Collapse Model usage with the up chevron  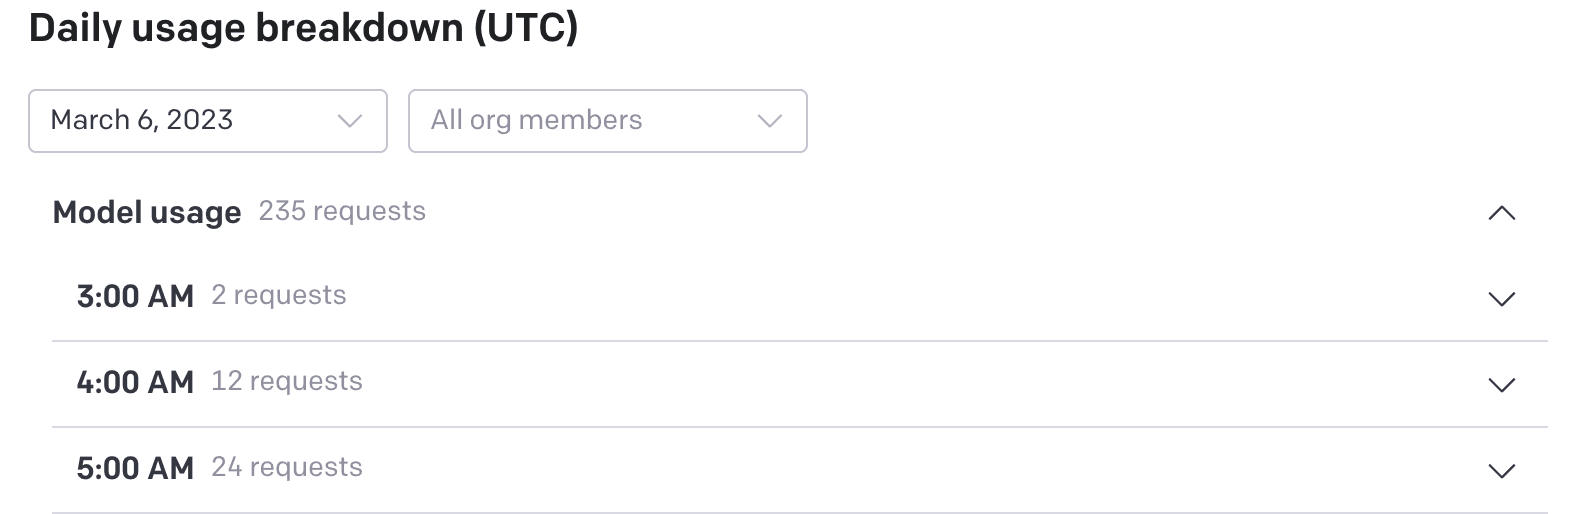point(1501,213)
